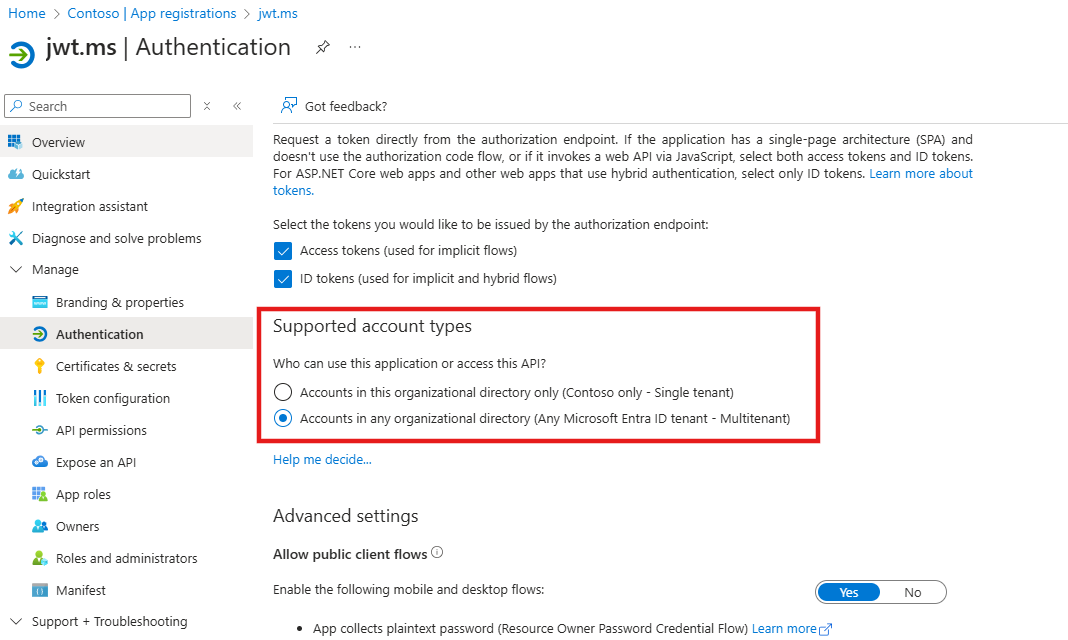1068x640 pixels.
Task: Click the feedback person icon
Action: tap(289, 106)
